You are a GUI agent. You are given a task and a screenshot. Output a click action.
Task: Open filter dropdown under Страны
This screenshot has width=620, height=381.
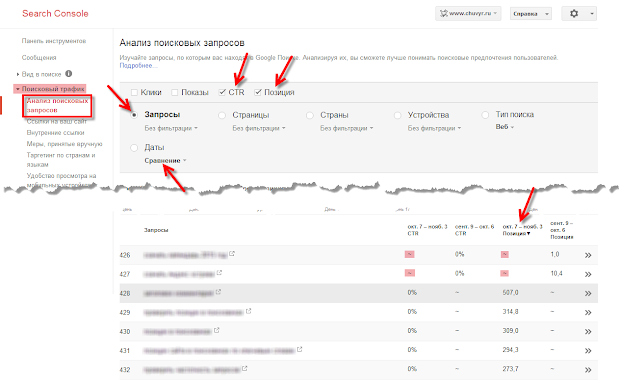(x=346, y=128)
